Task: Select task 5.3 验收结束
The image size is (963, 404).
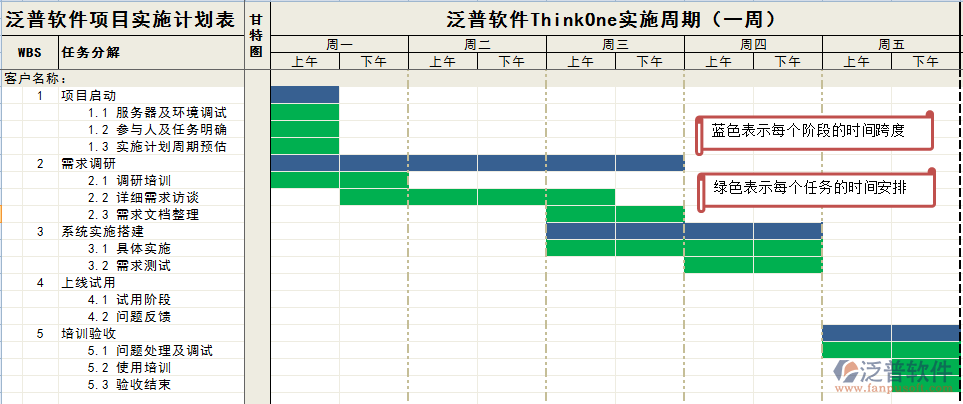Action: (x=129, y=385)
